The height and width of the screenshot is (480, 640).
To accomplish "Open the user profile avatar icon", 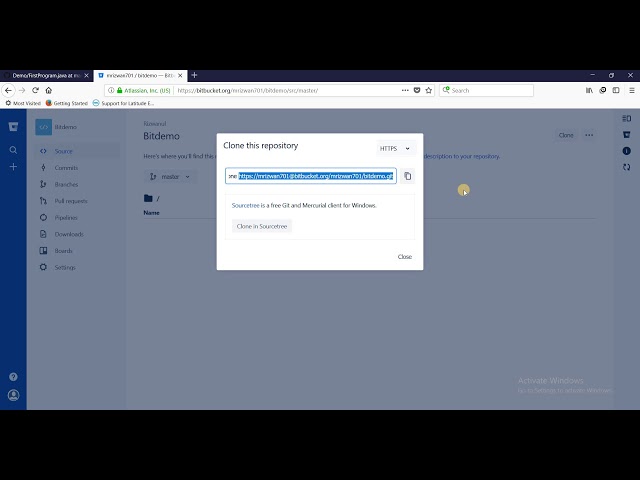I will (13, 395).
